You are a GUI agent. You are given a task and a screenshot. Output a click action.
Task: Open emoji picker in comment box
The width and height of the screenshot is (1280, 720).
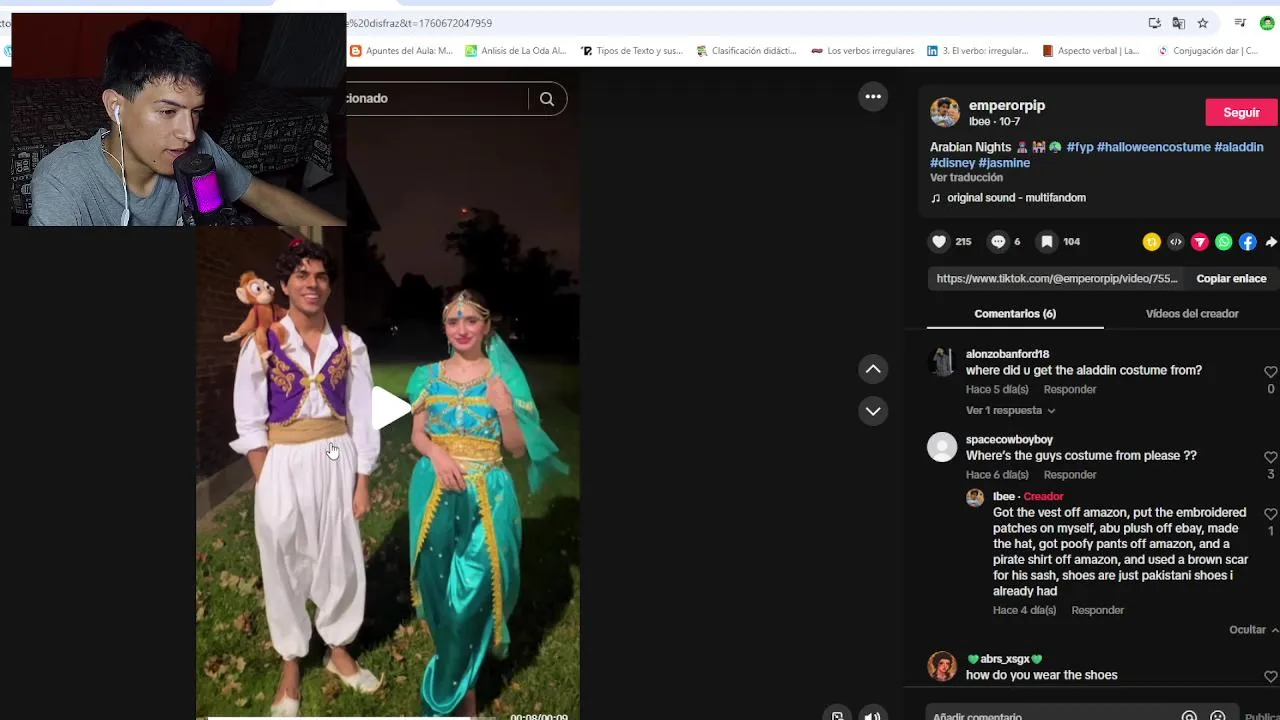[1217, 716]
